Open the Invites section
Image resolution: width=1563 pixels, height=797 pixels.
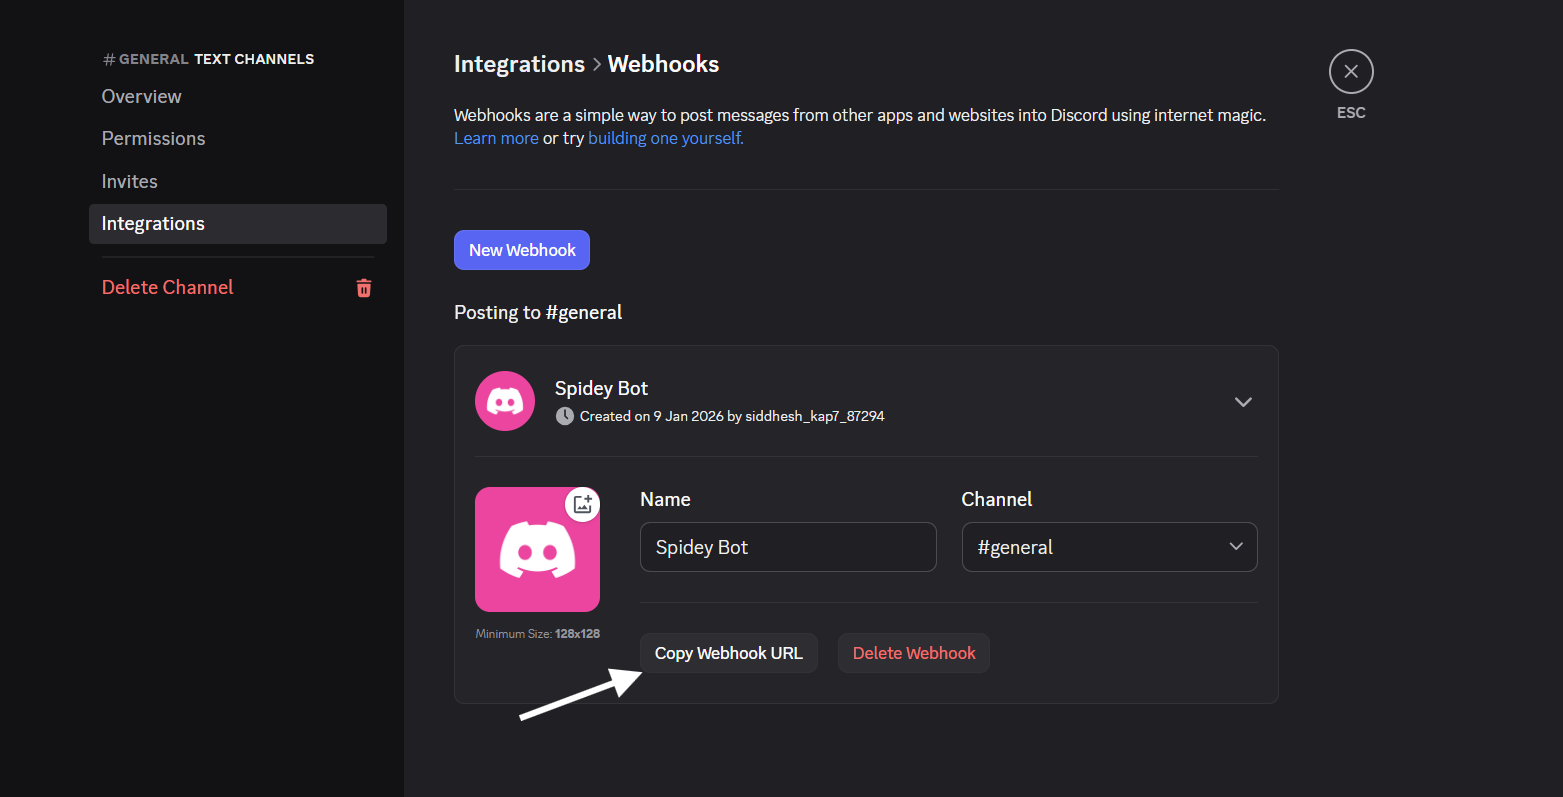click(x=129, y=181)
